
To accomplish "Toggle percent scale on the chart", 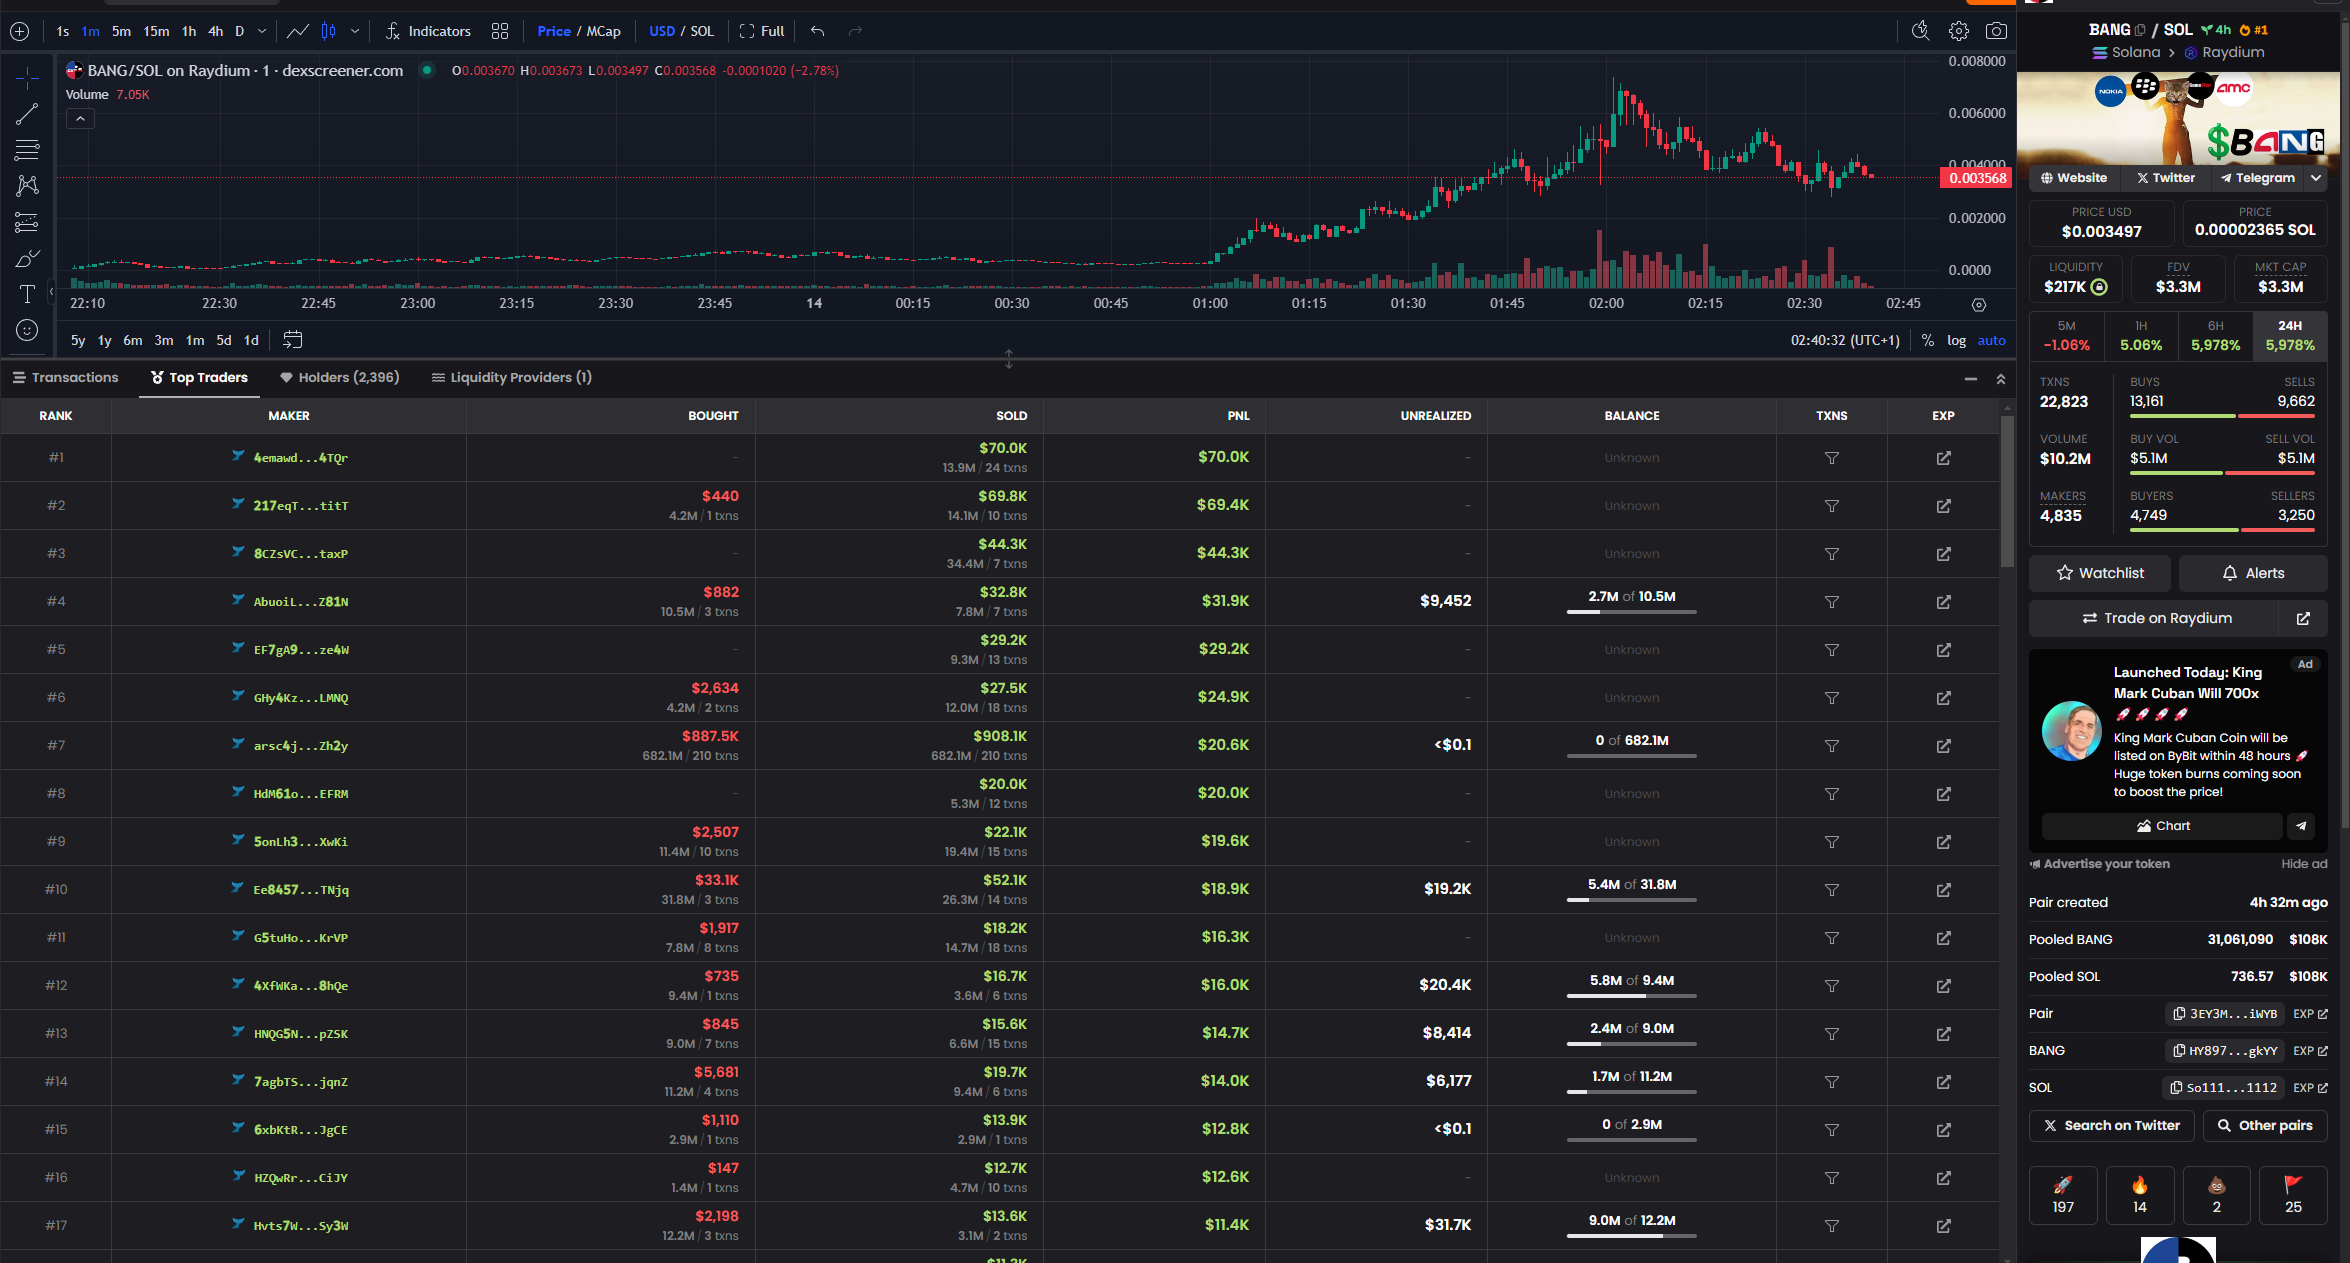I will click(x=1927, y=340).
